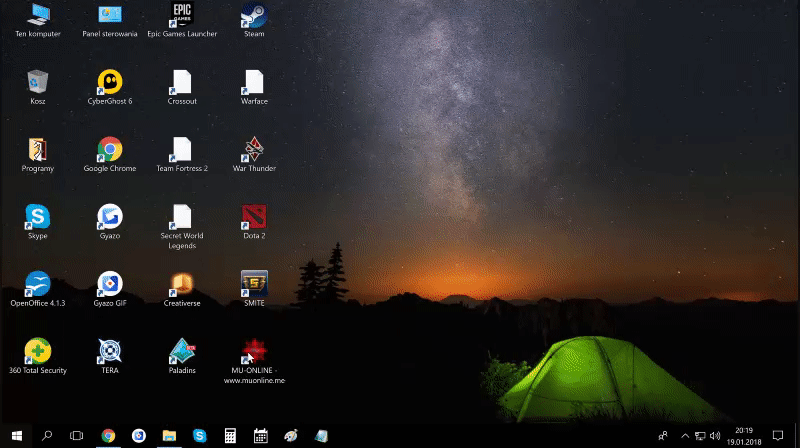This screenshot has height=448, width=800.
Task: Select the Programy folder icon
Action: pyautogui.click(x=38, y=154)
